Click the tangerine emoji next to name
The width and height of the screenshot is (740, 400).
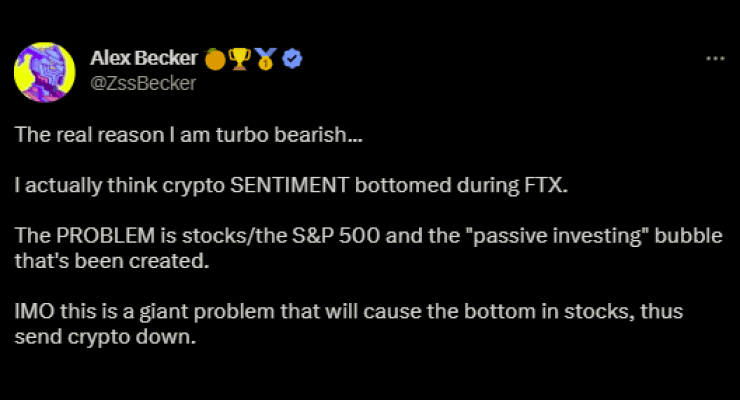tap(215, 59)
